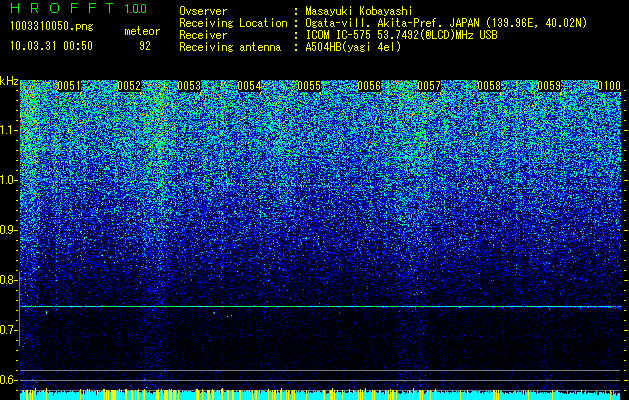Image resolution: width=629 pixels, height=400 pixels.
Task: Click the Ogata-vill. Akita-Pref. JAPAN location text
Action: [x=446, y=23]
